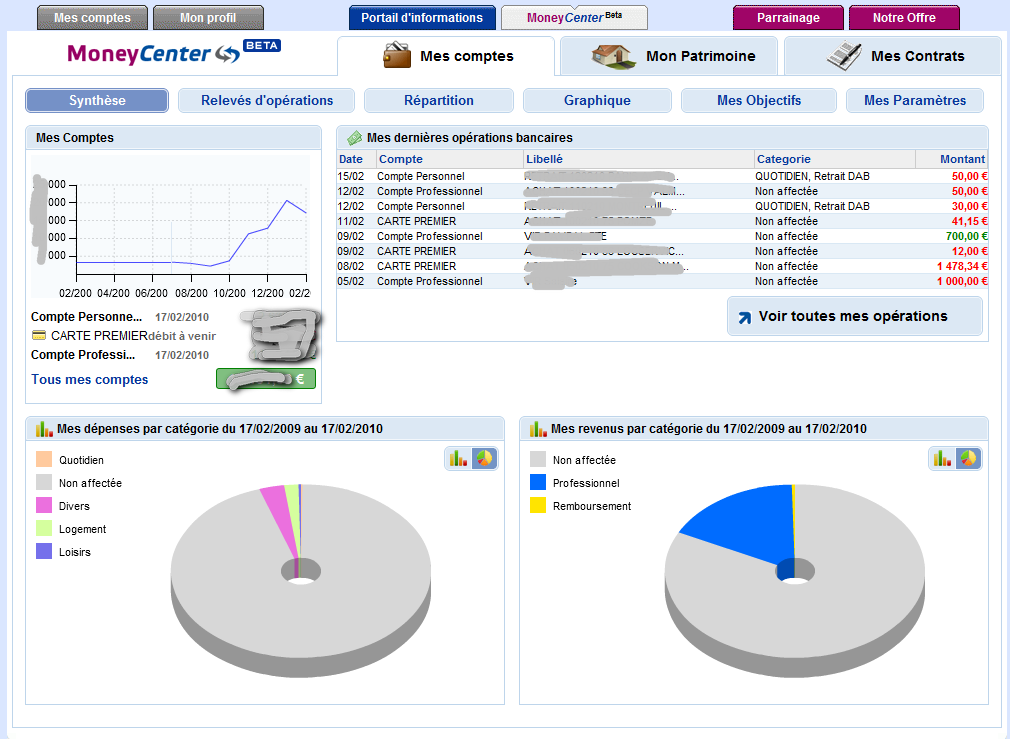Open the Relevés d'opérations tab
Image resolution: width=1010 pixels, height=739 pixels.
coord(267,100)
